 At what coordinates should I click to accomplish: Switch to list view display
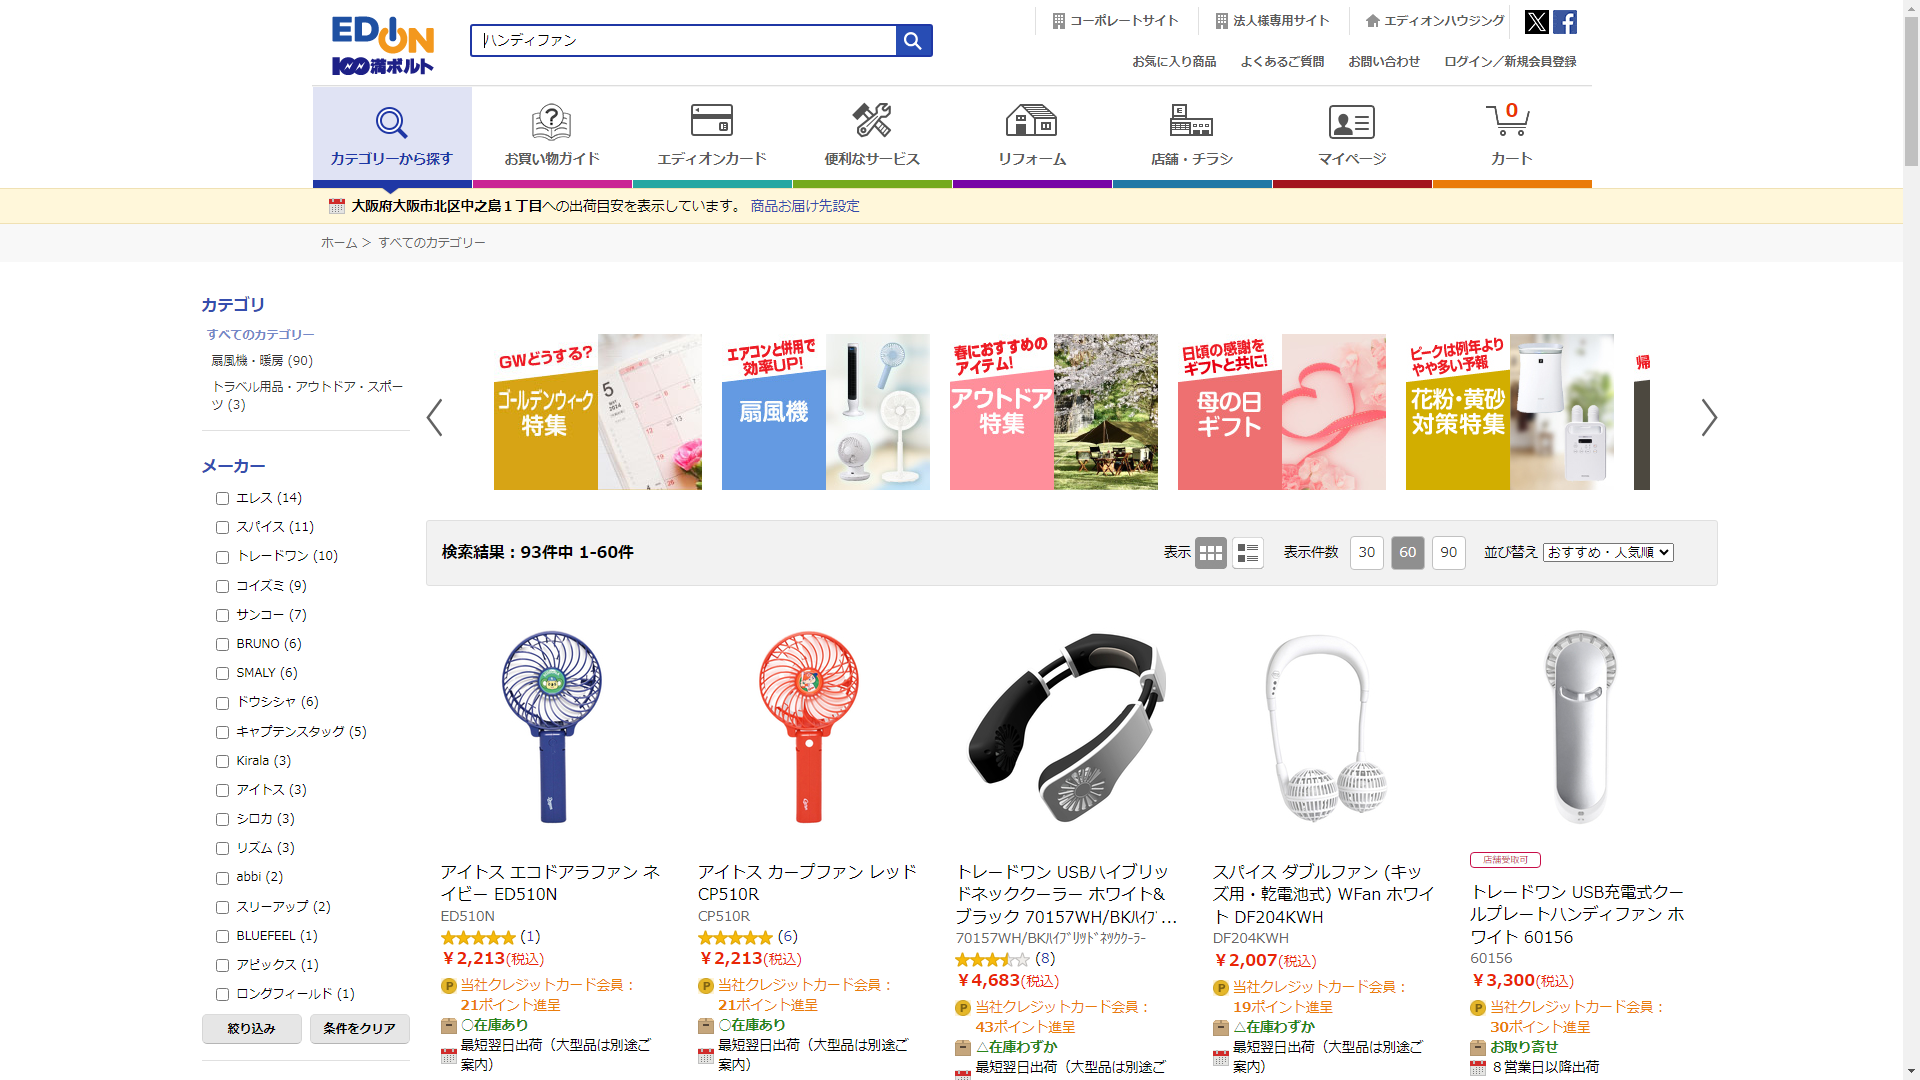(x=1248, y=552)
